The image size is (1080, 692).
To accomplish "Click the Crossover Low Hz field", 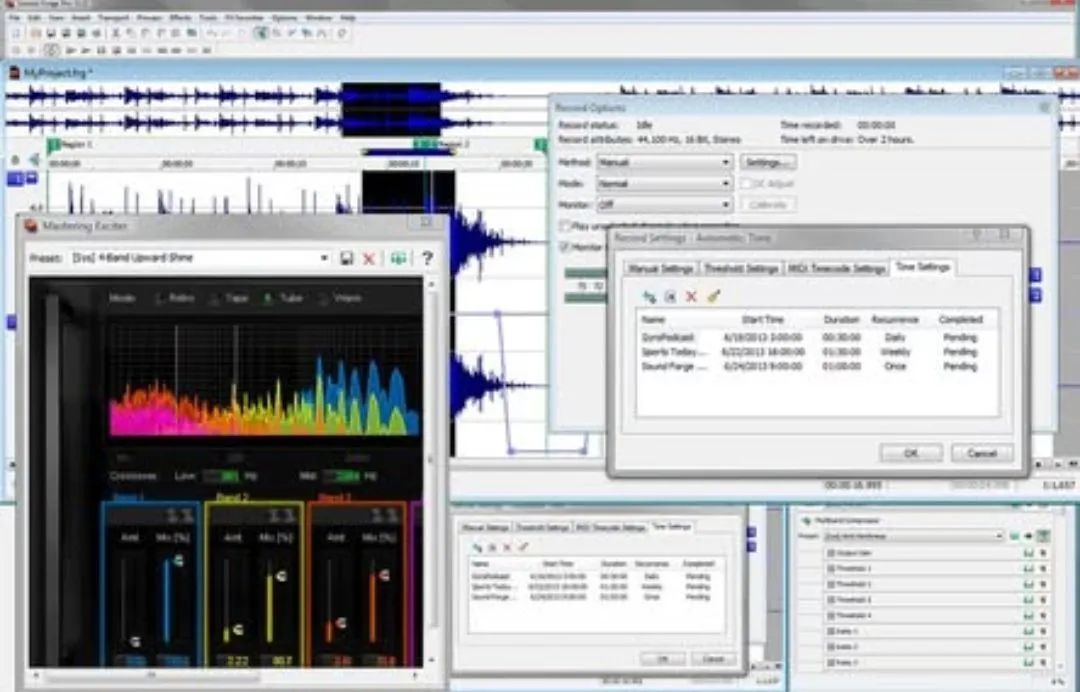I will coord(222,476).
